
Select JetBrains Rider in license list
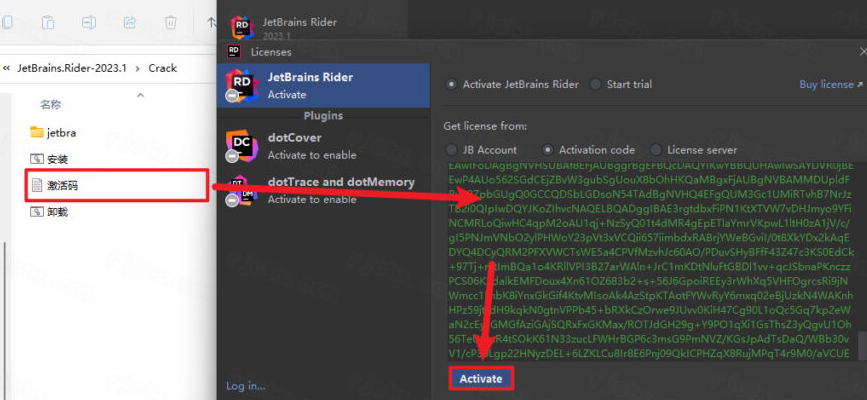(x=323, y=85)
